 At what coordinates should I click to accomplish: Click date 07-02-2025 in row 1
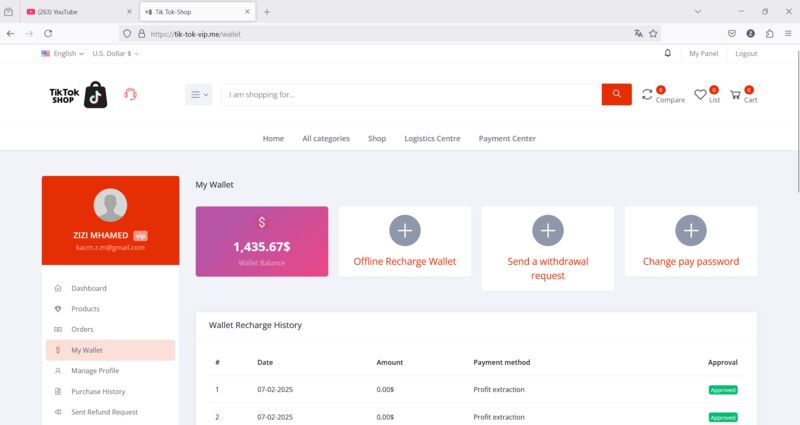pos(275,389)
